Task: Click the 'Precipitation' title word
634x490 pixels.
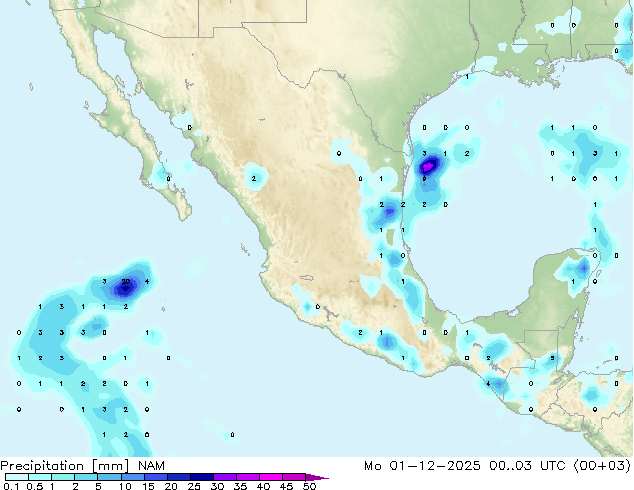Action: point(42,466)
